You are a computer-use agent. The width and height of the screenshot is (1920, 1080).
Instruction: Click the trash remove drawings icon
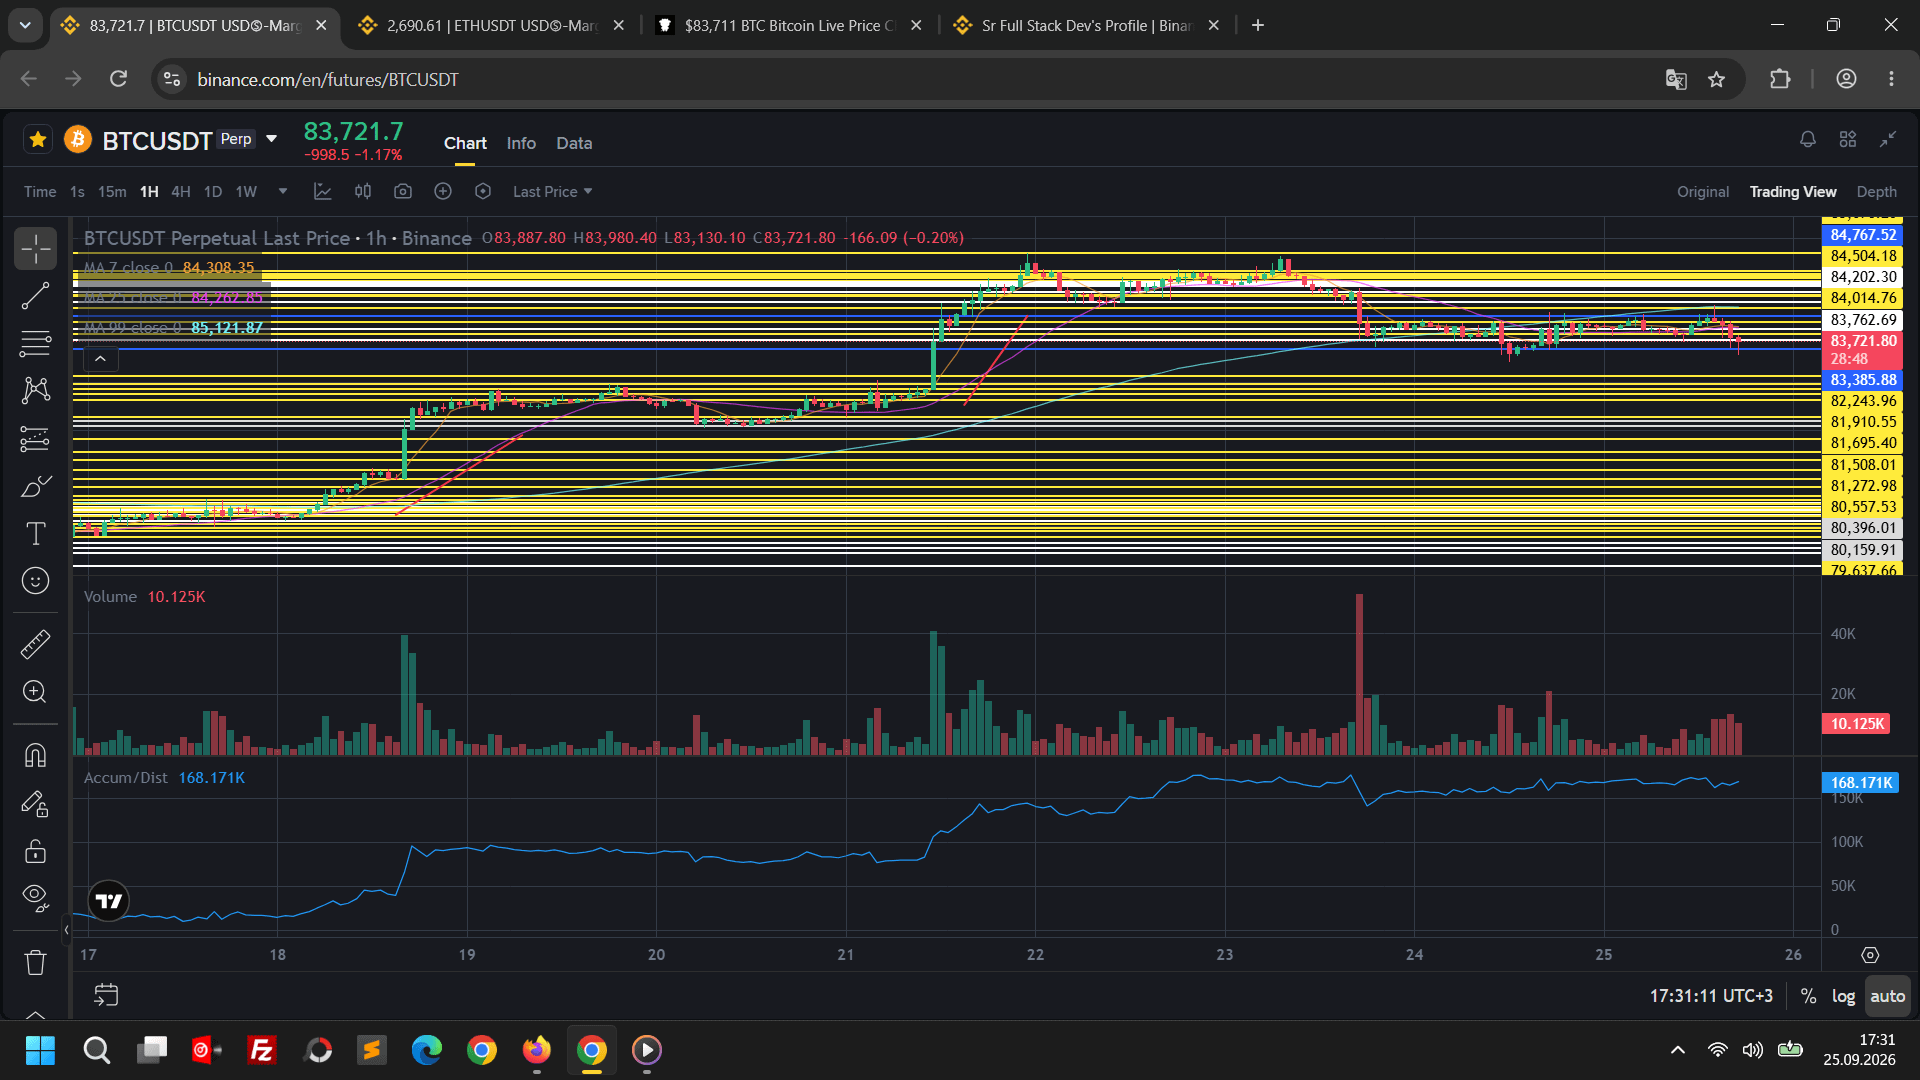tap(35, 962)
